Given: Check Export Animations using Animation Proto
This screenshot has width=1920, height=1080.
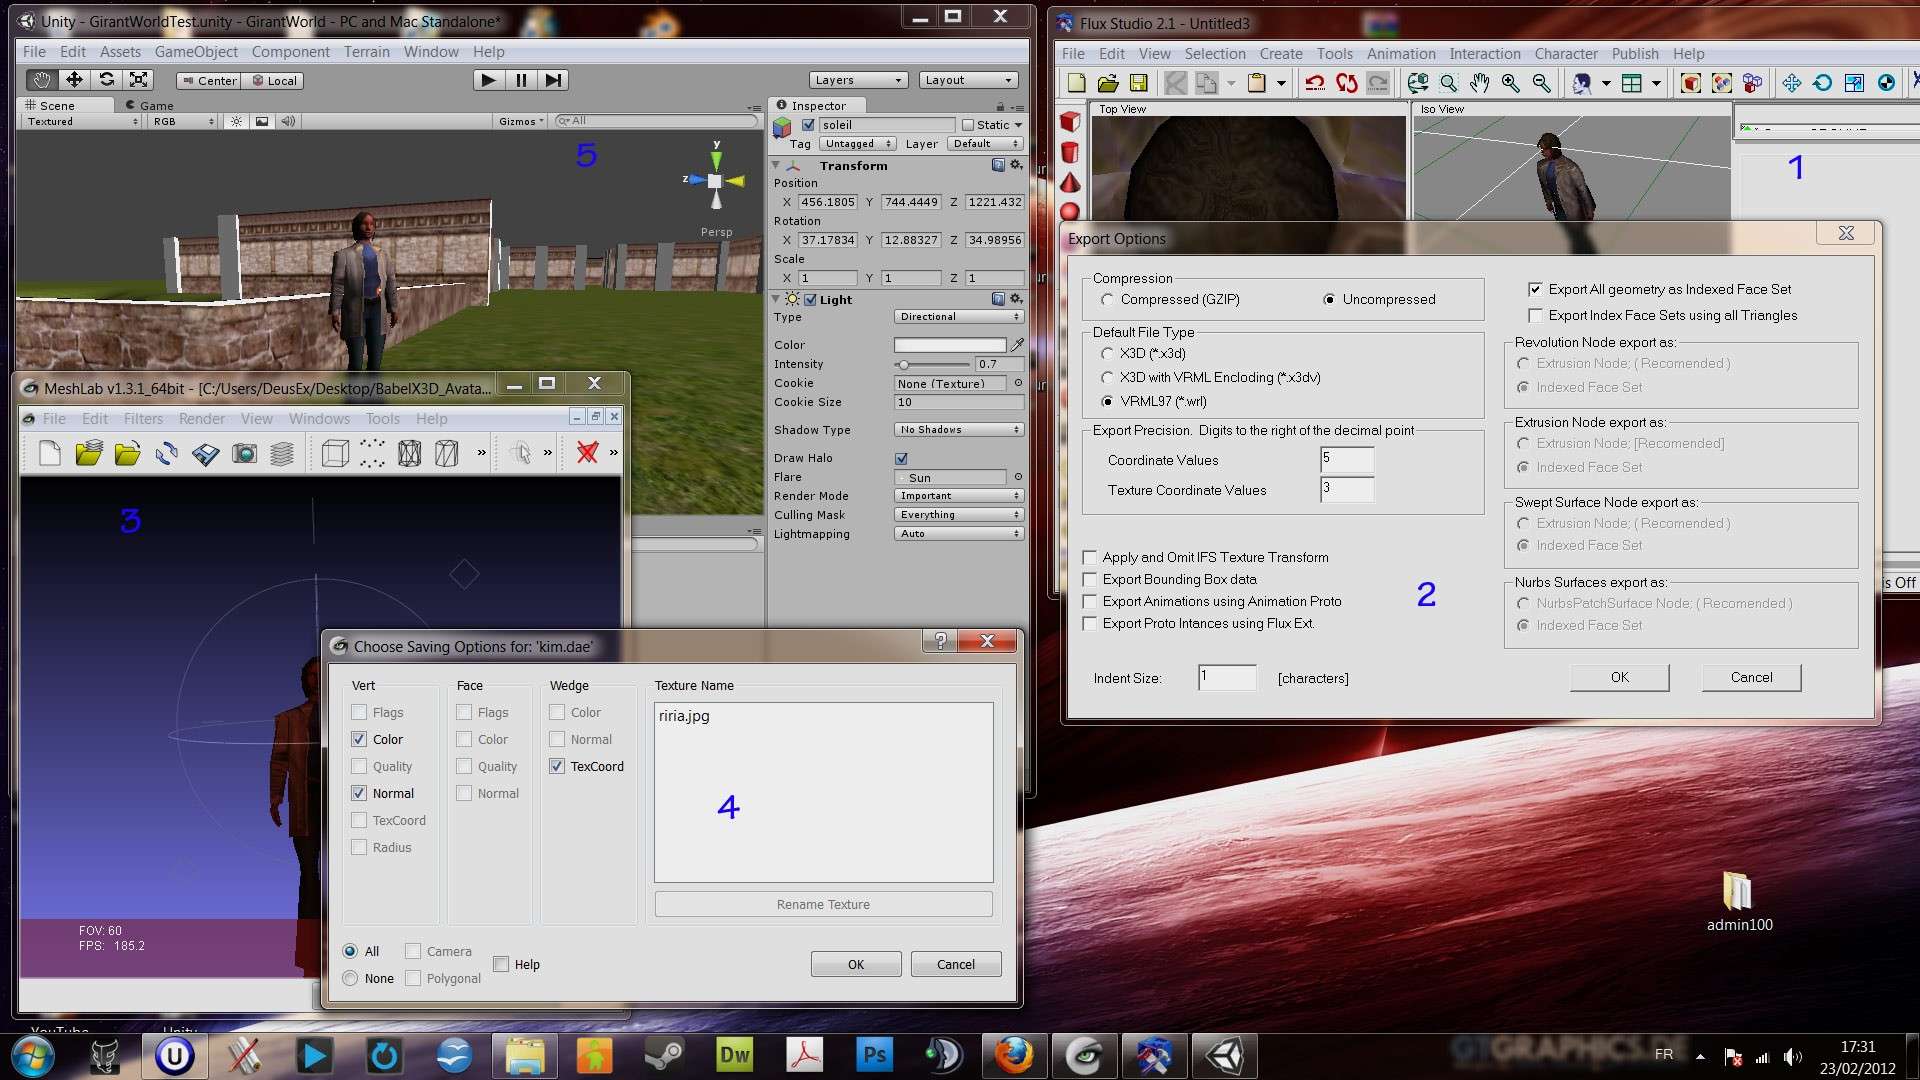Looking at the screenshot, I should pyautogui.click(x=1090, y=602).
